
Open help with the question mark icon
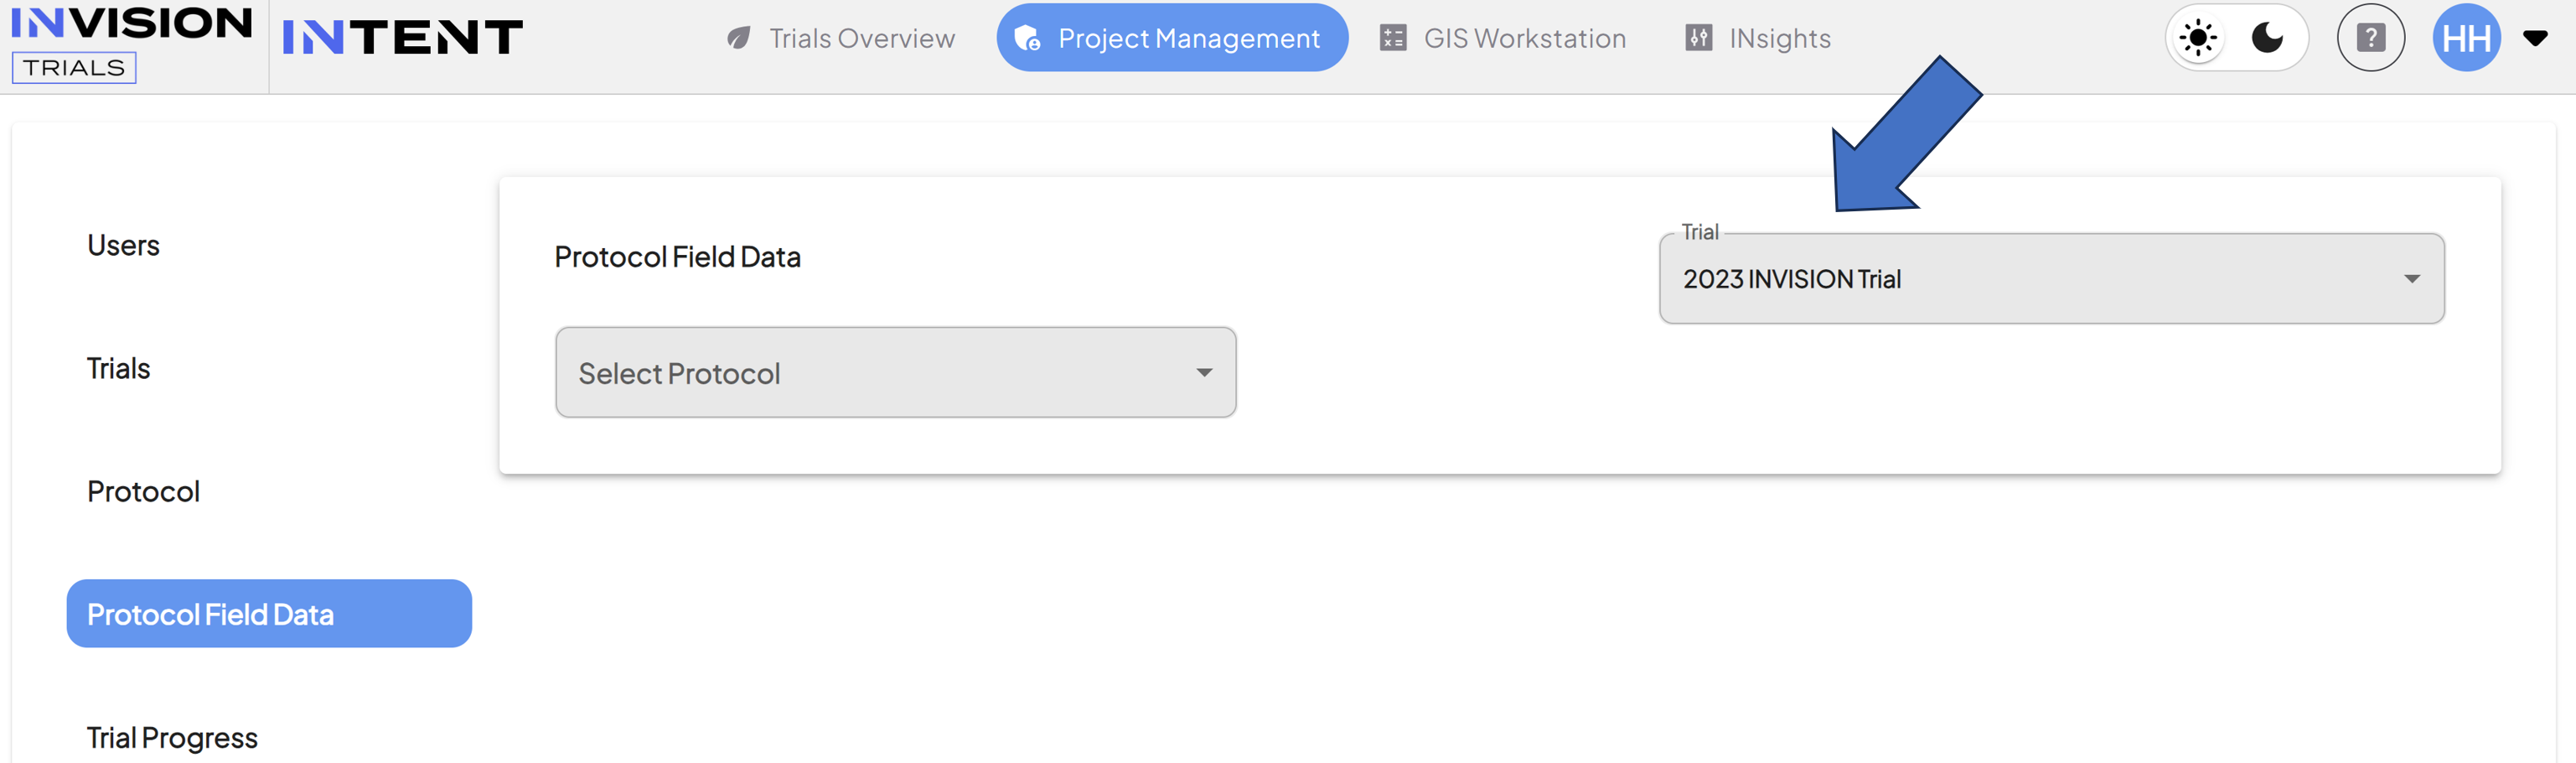[x=2370, y=38]
